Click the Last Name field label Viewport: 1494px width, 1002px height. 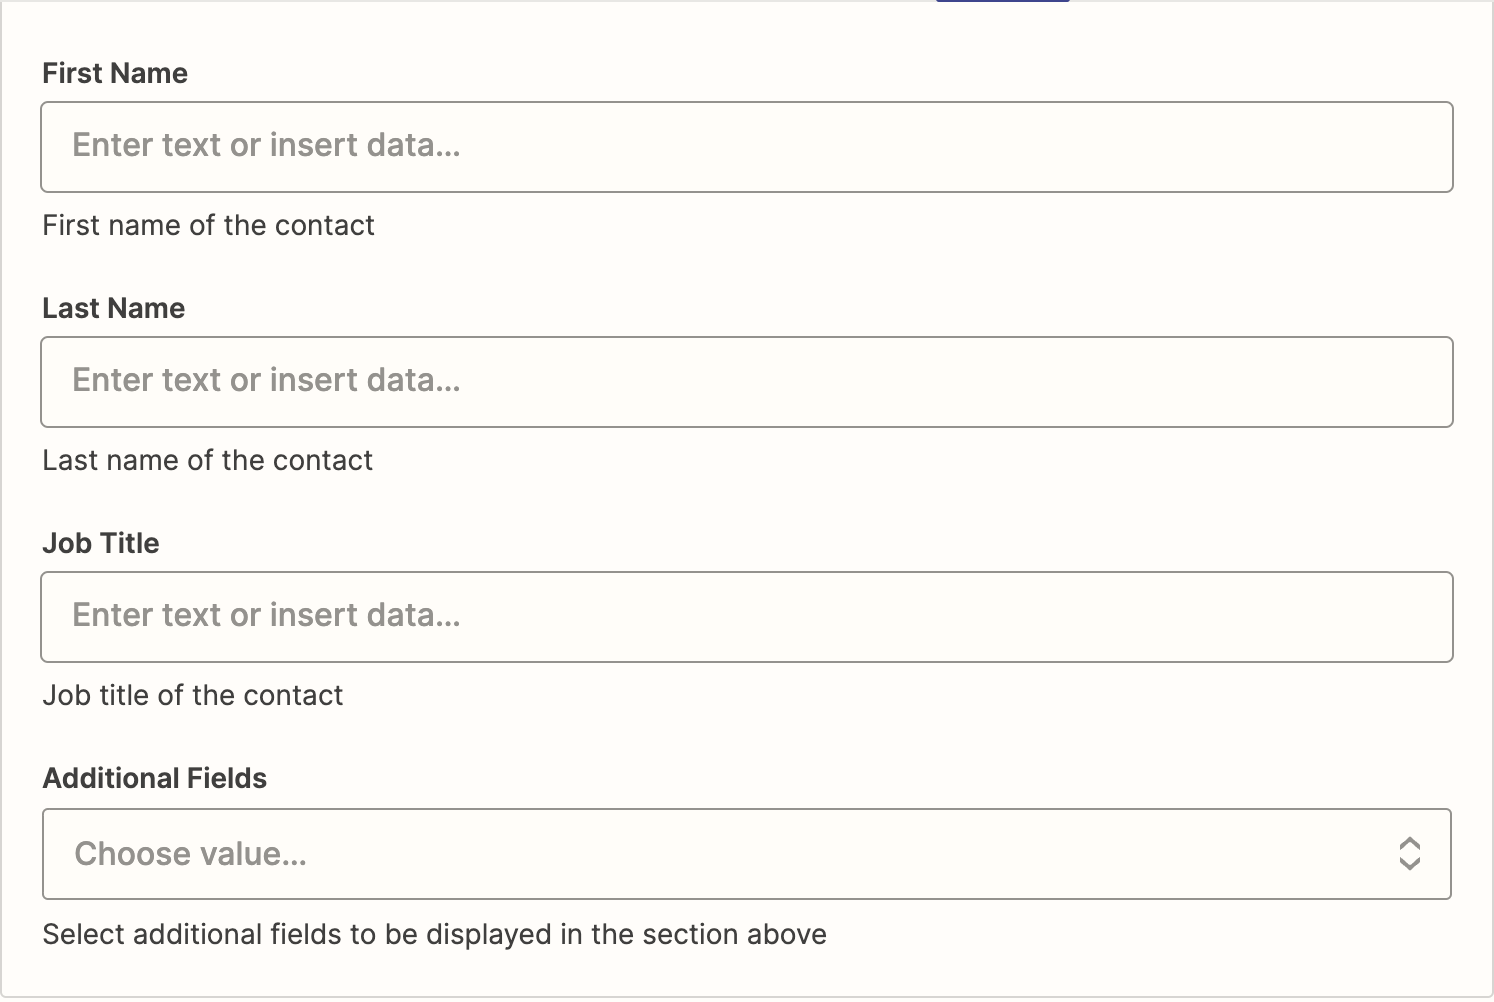113,308
